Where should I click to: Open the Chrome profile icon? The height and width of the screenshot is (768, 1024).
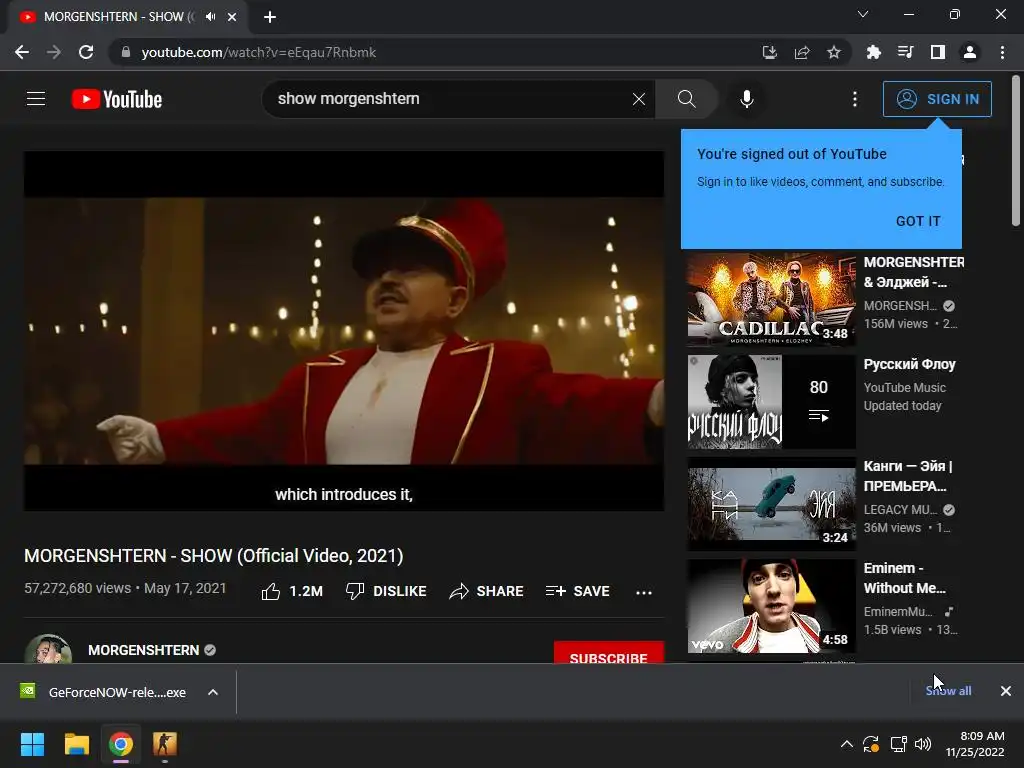coord(970,52)
